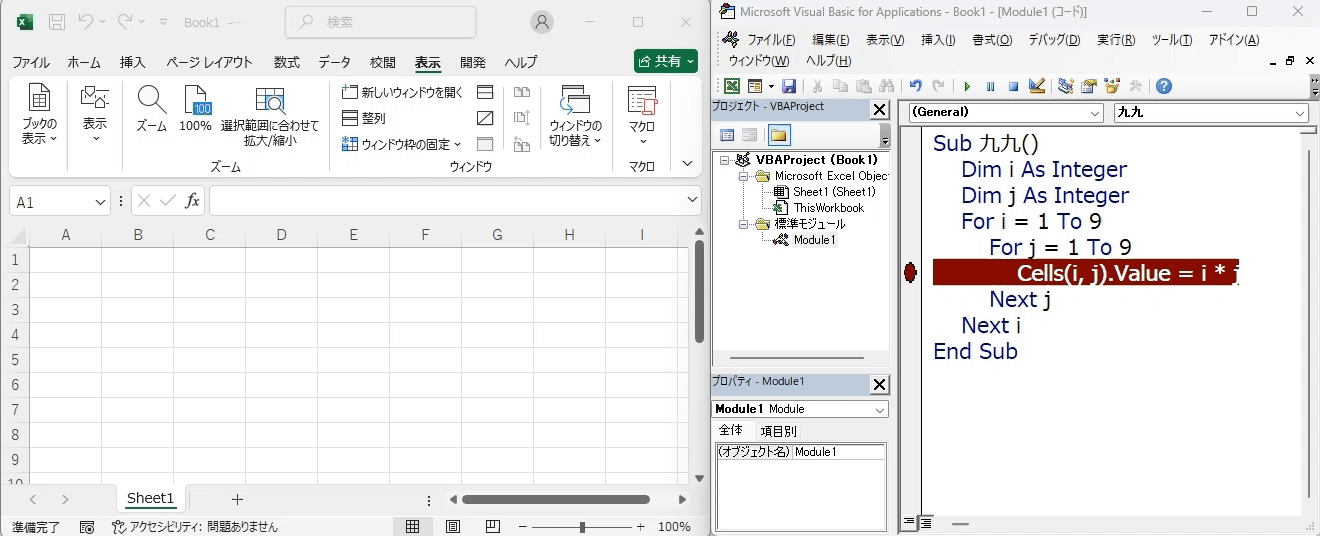Remove breakpoint dot beside Cells line

coord(910,272)
